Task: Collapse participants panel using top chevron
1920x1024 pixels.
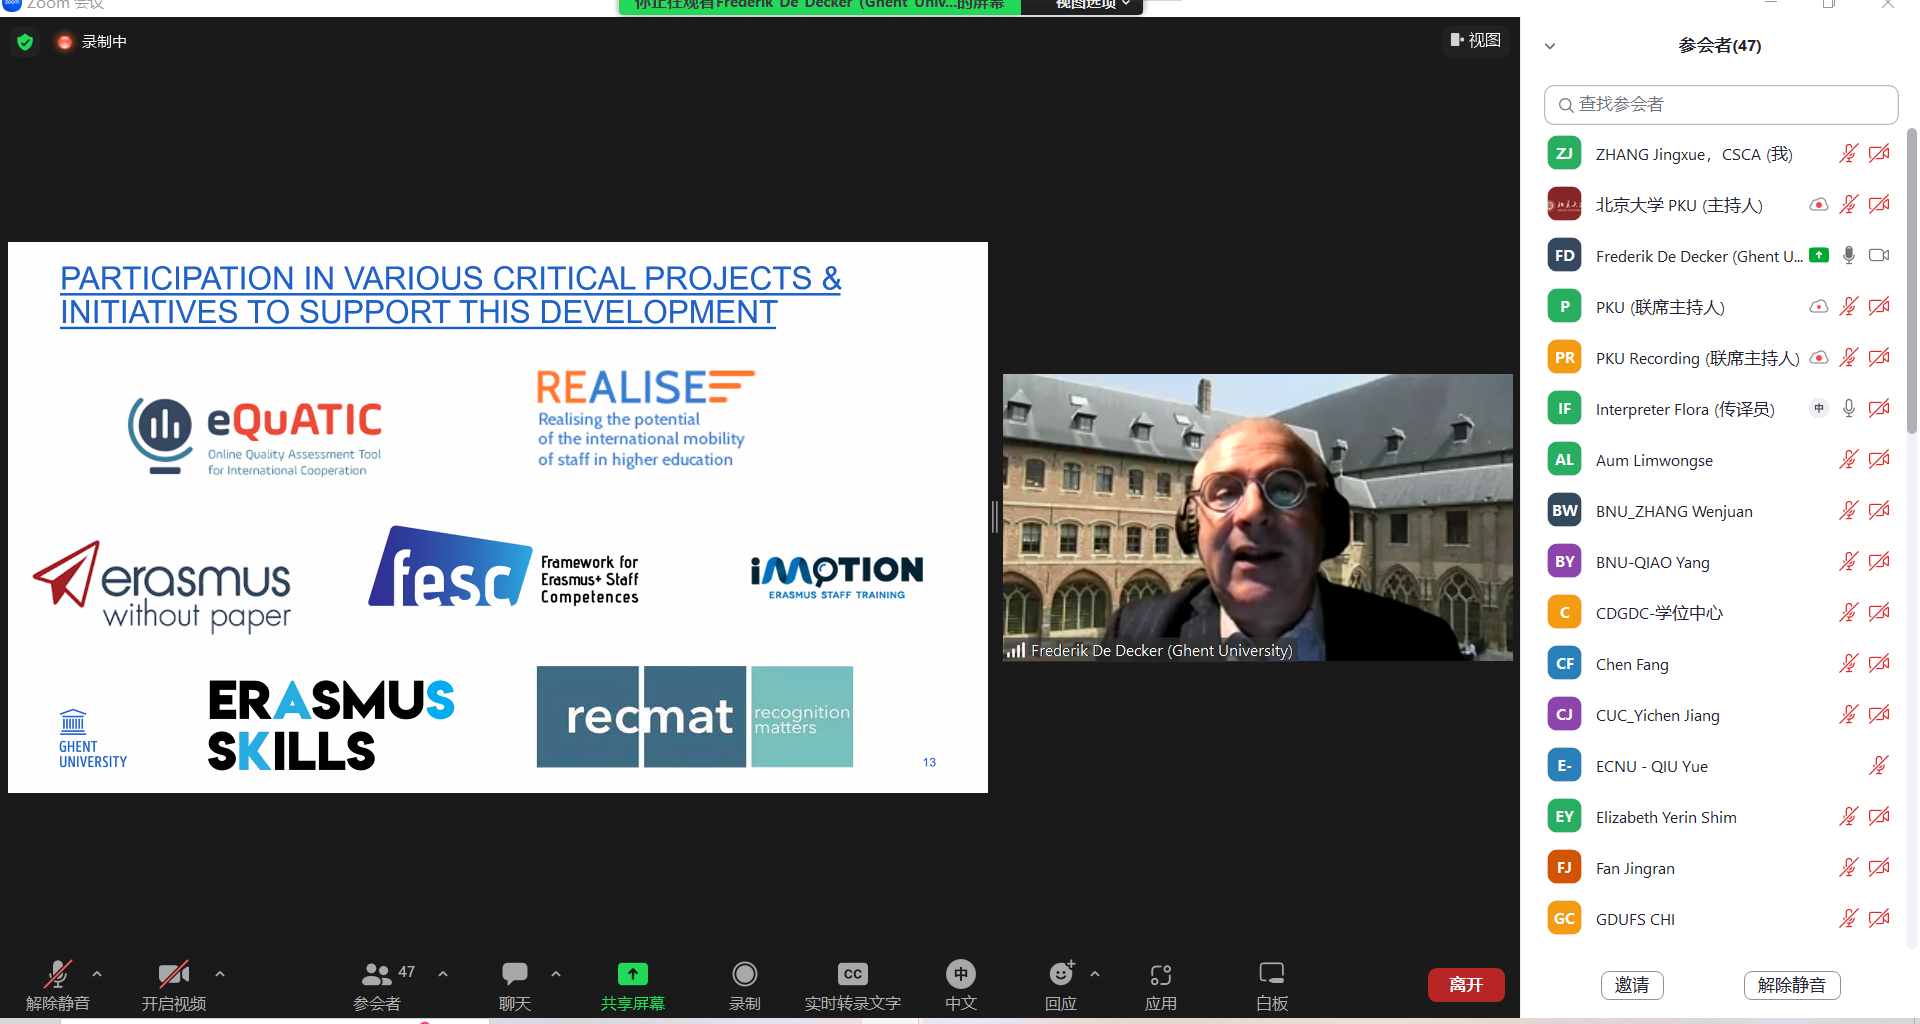Action: (1550, 46)
